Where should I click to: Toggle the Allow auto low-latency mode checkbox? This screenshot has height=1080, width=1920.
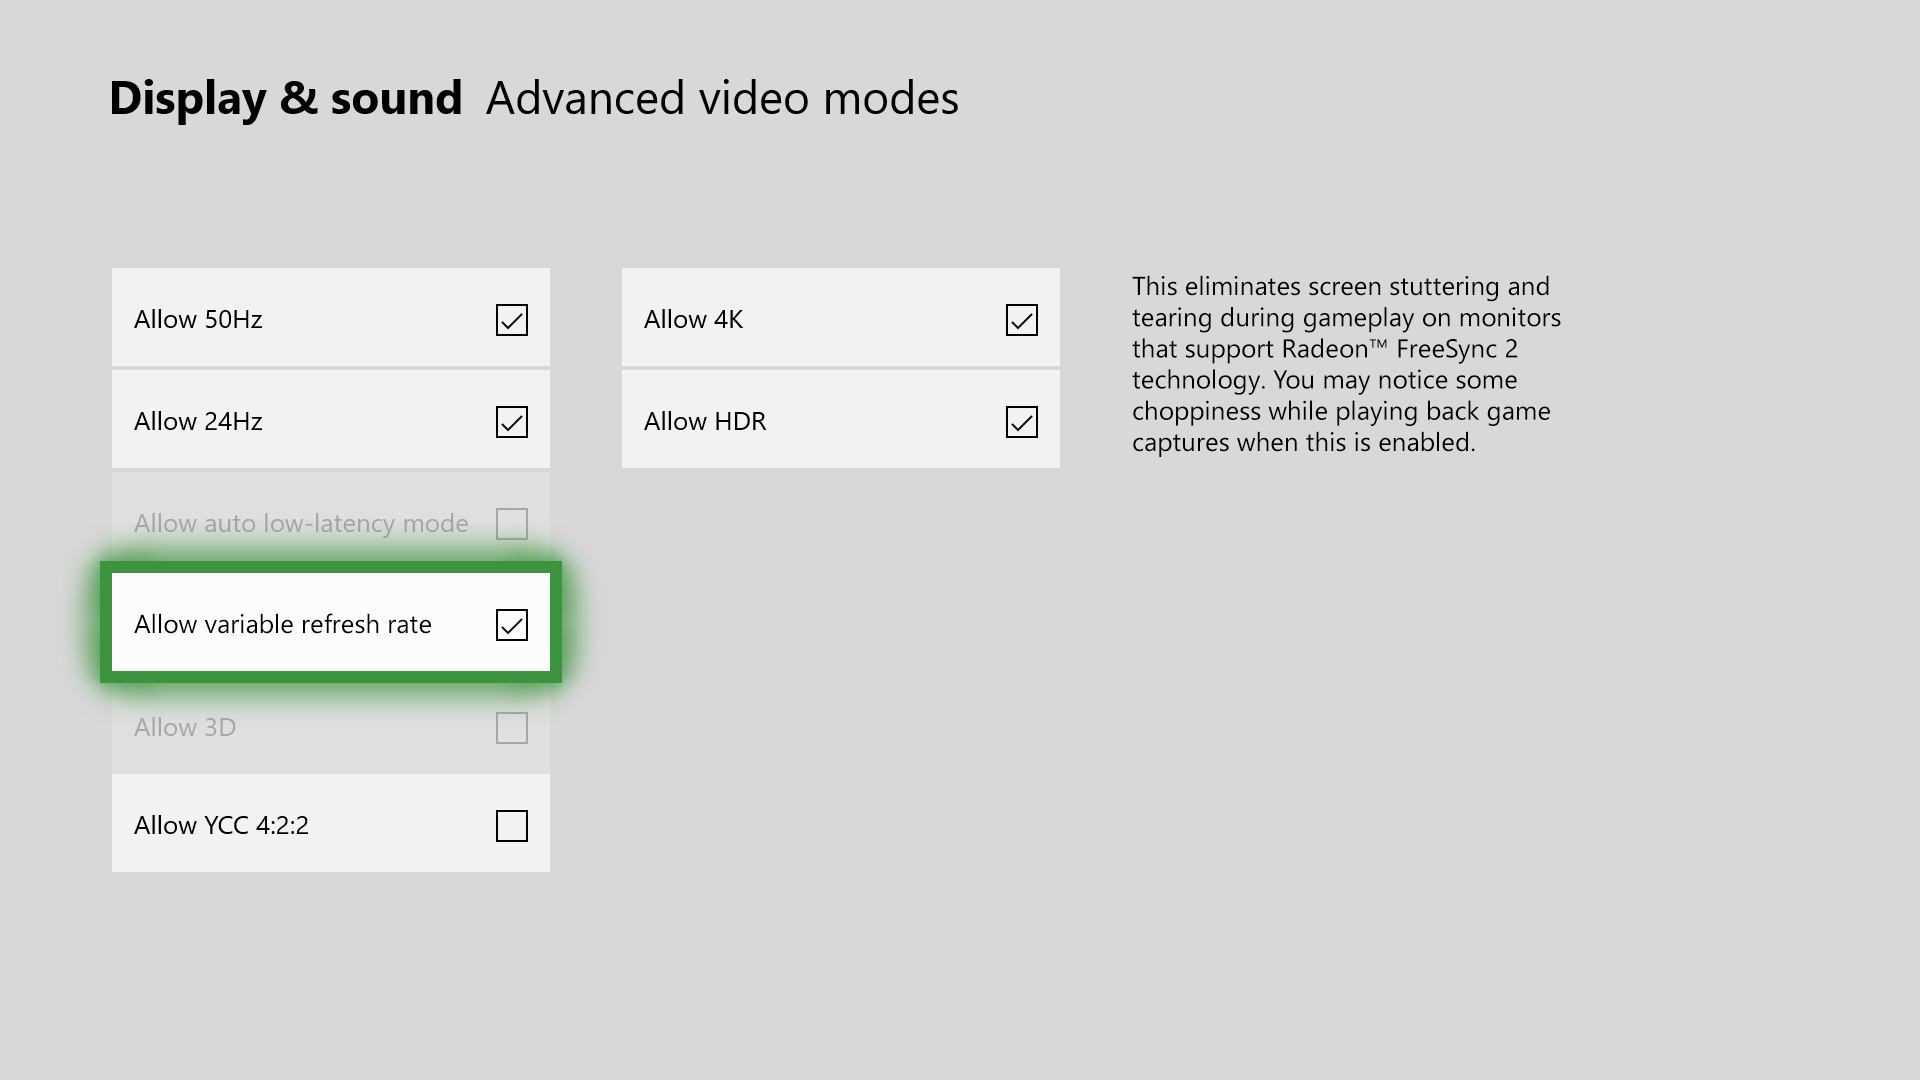(511, 523)
